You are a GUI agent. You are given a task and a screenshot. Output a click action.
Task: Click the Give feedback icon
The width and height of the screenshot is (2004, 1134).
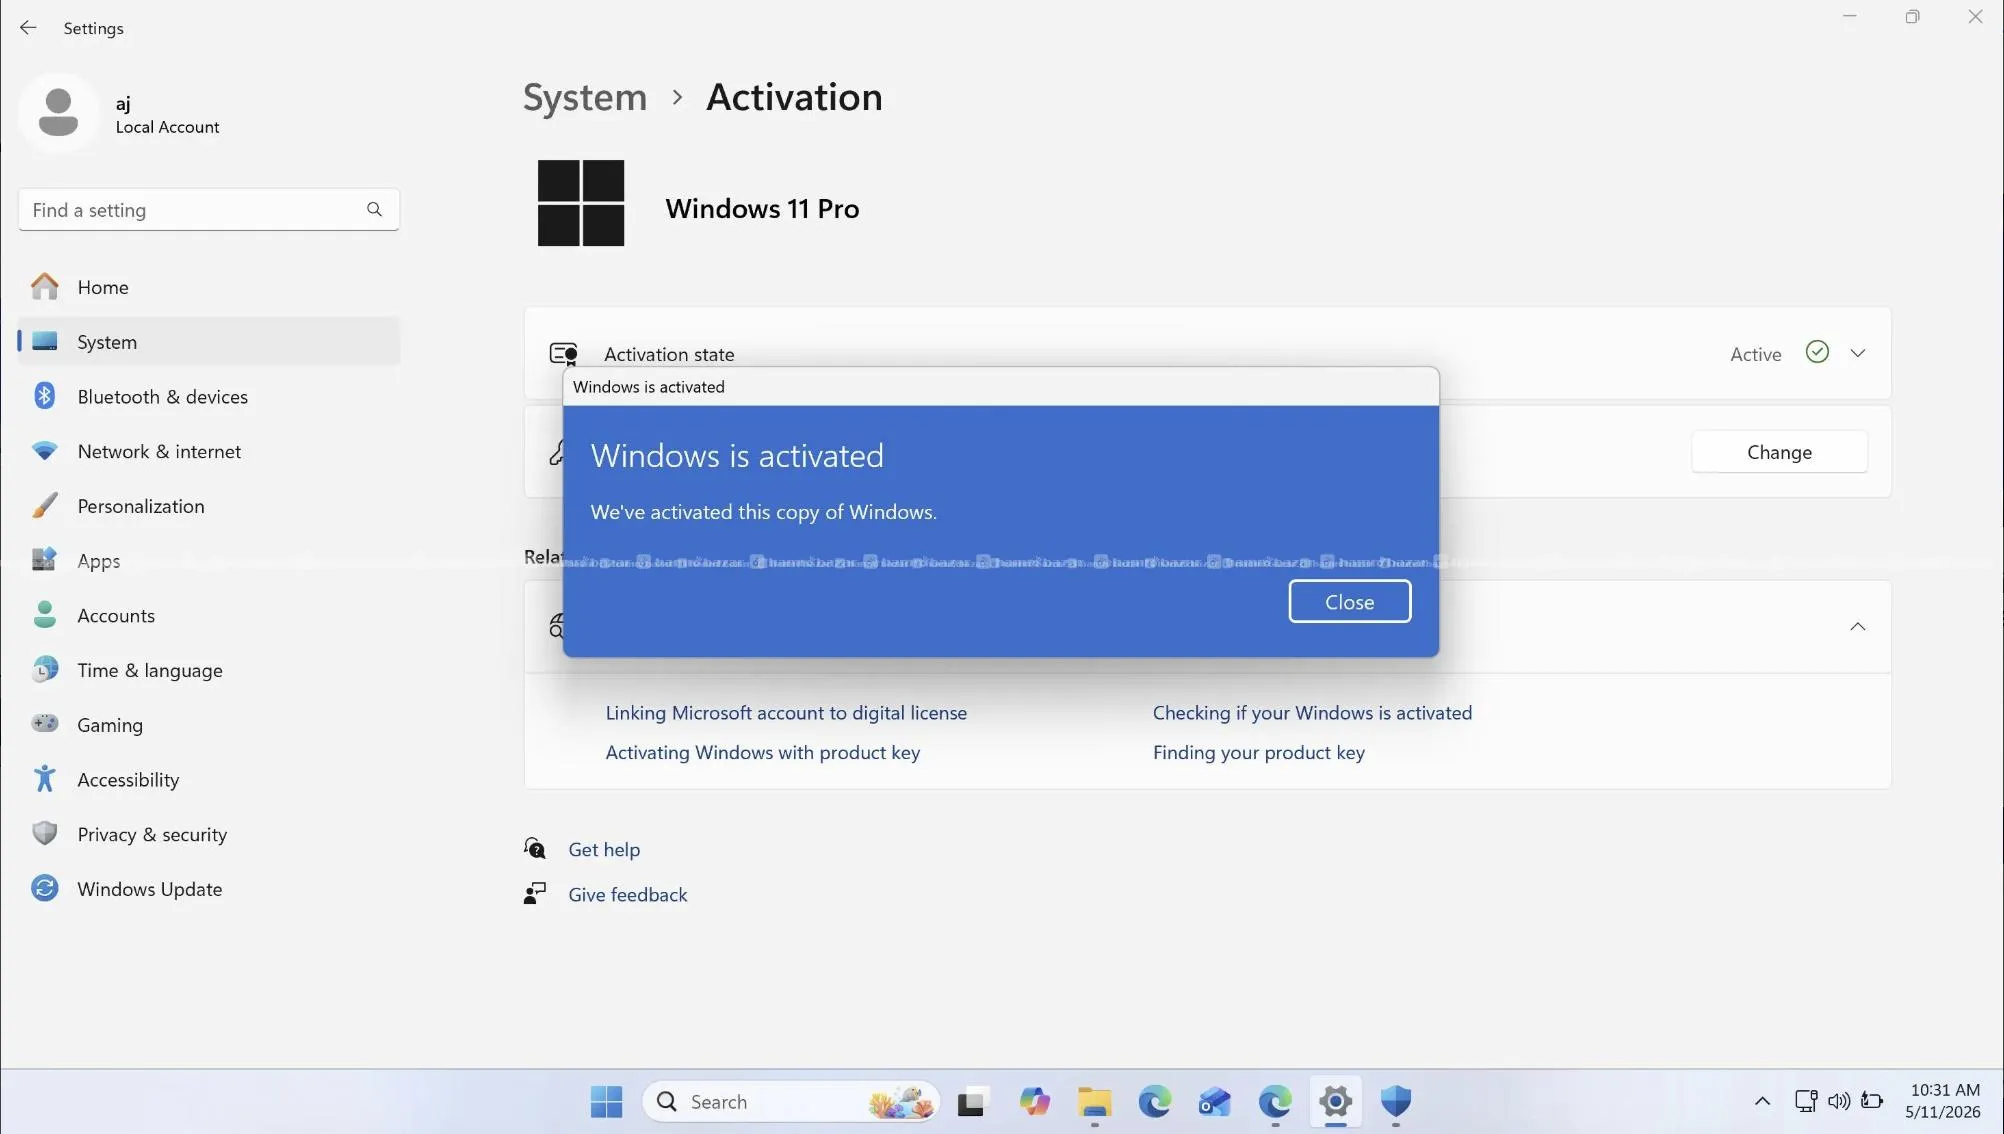(x=535, y=893)
